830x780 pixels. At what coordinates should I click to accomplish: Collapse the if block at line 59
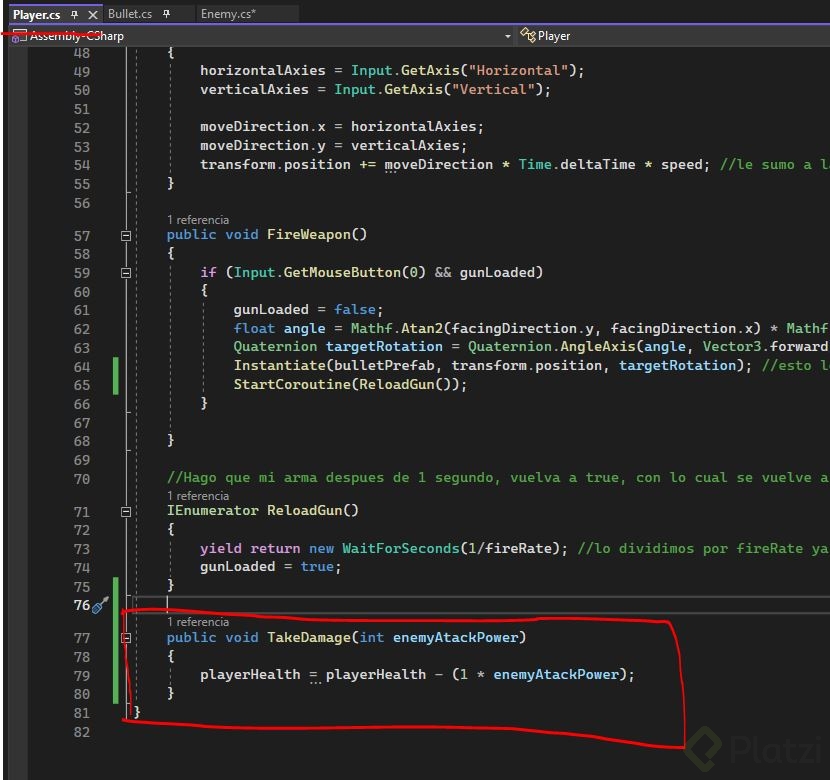pos(126,273)
